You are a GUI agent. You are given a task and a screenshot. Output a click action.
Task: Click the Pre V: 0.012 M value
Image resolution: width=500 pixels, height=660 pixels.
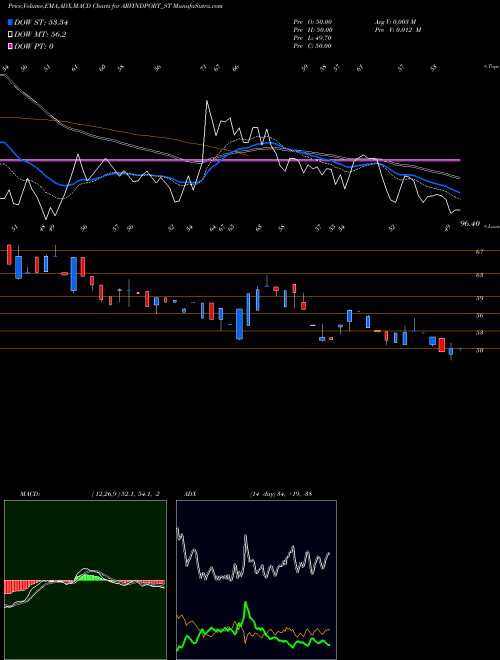(x=398, y=30)
